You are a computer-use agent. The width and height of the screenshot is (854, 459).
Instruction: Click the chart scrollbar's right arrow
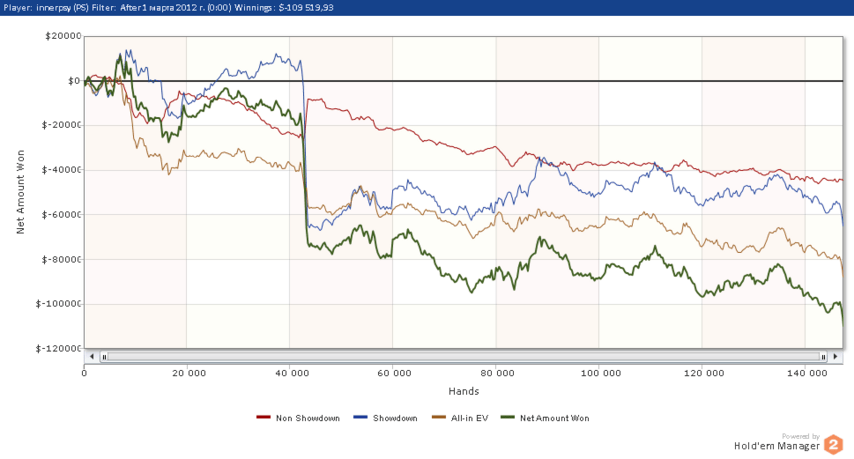click(836, 356)
